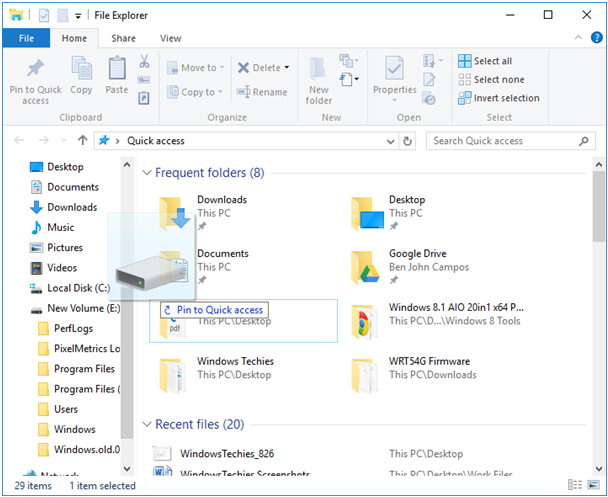Click the Pin to Quick access ribbon icon

[x=35, y=69]
